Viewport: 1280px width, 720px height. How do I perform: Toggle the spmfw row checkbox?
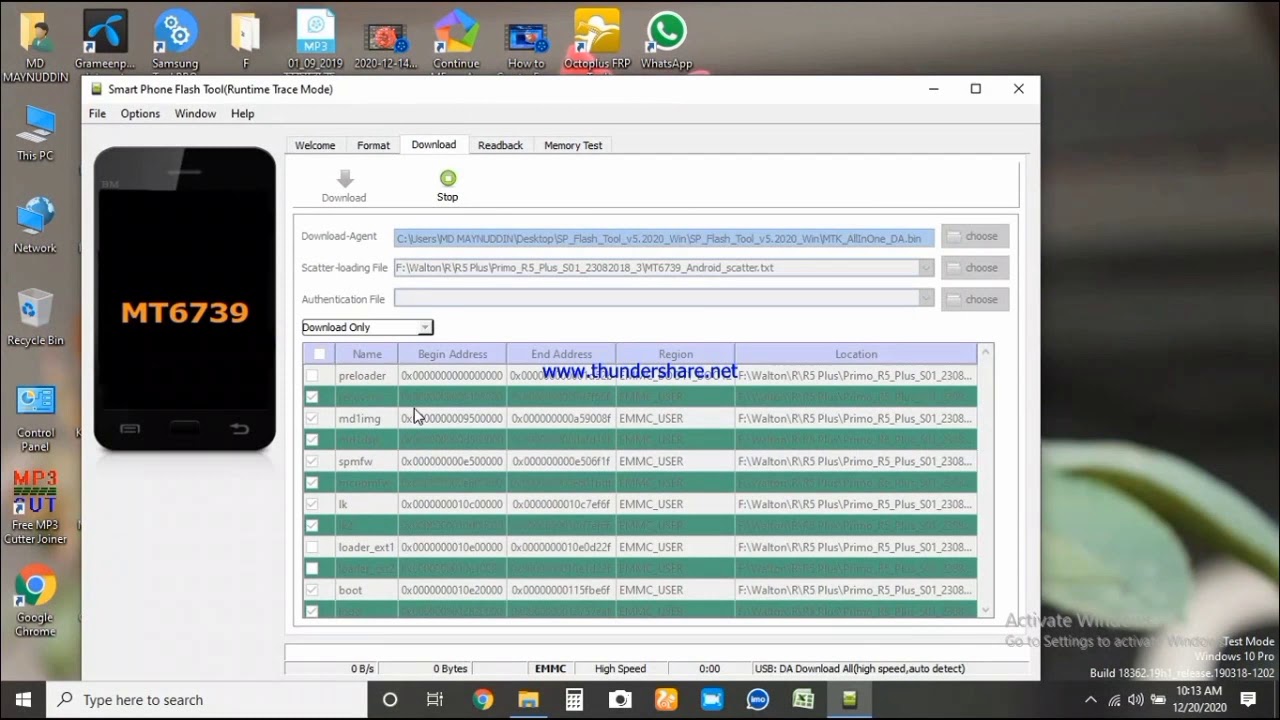(312, 462)
